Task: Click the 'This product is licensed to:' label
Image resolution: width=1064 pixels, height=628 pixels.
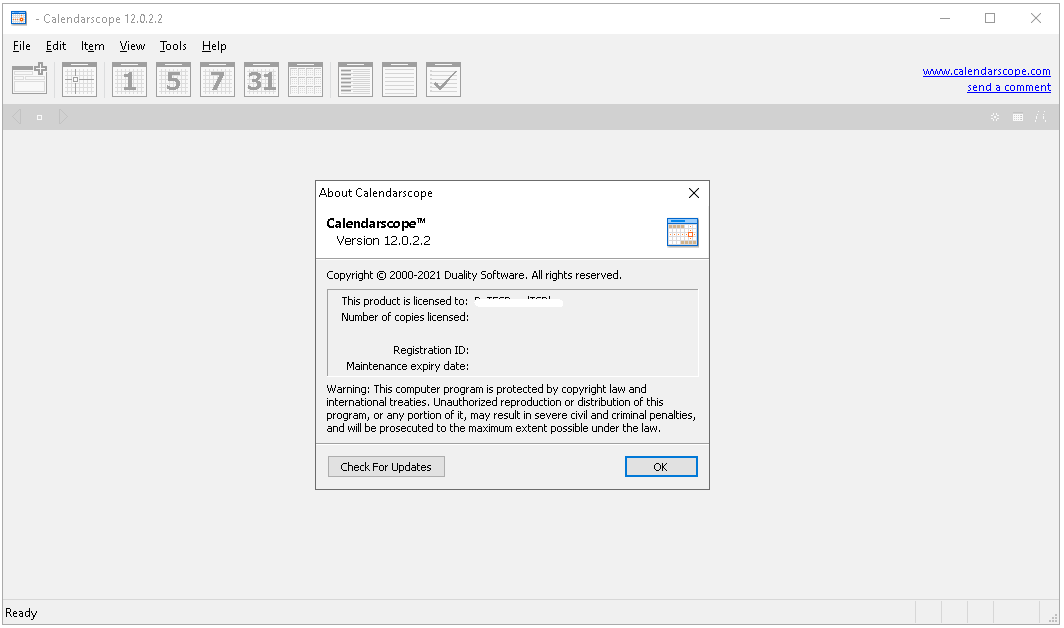Action: (404, 301)
